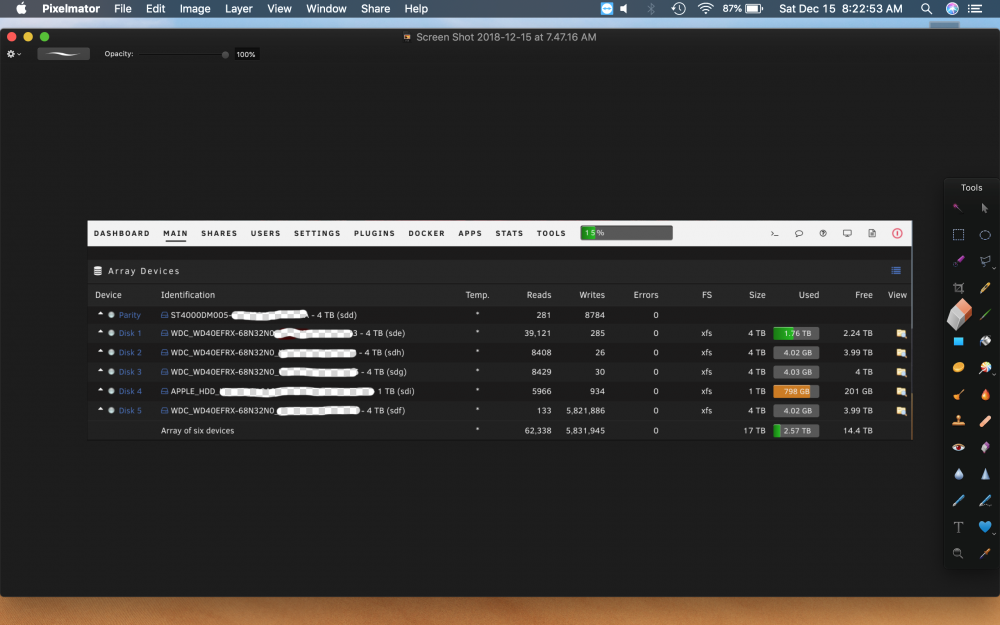Click the Opacity slider track
This screenshot has width=1000, height=625.
[184, 55]
